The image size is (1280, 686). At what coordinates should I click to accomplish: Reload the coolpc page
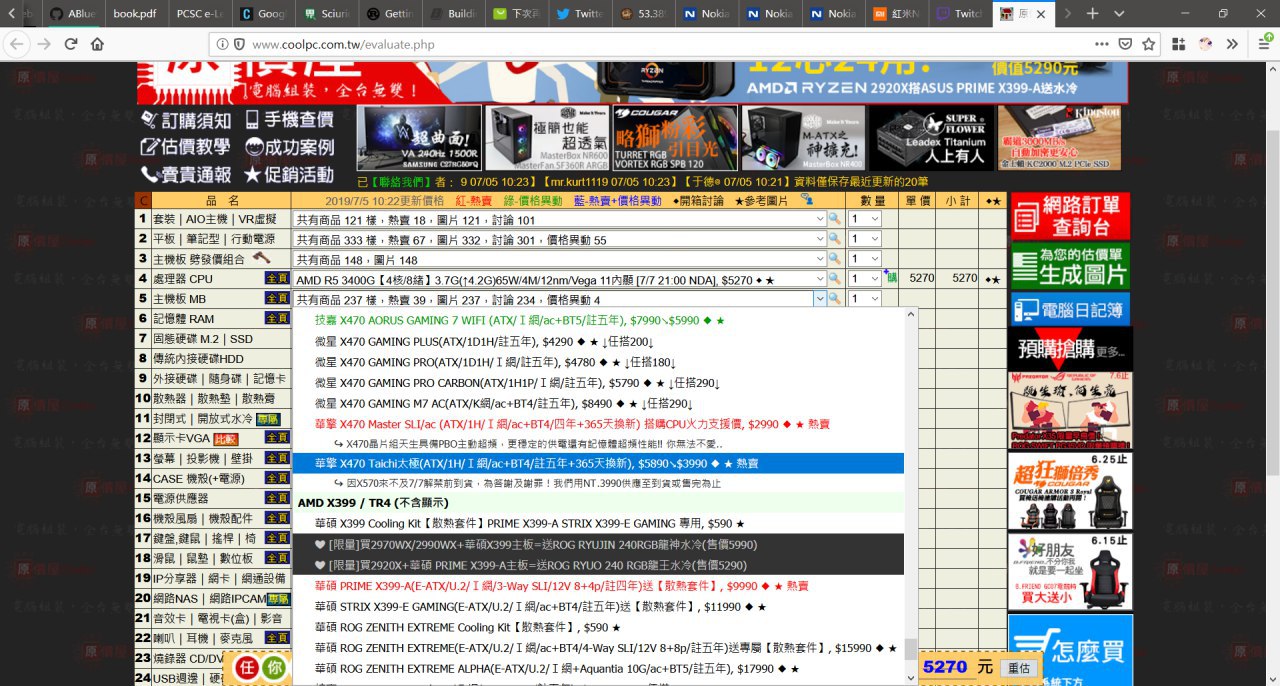coord(71,44)
